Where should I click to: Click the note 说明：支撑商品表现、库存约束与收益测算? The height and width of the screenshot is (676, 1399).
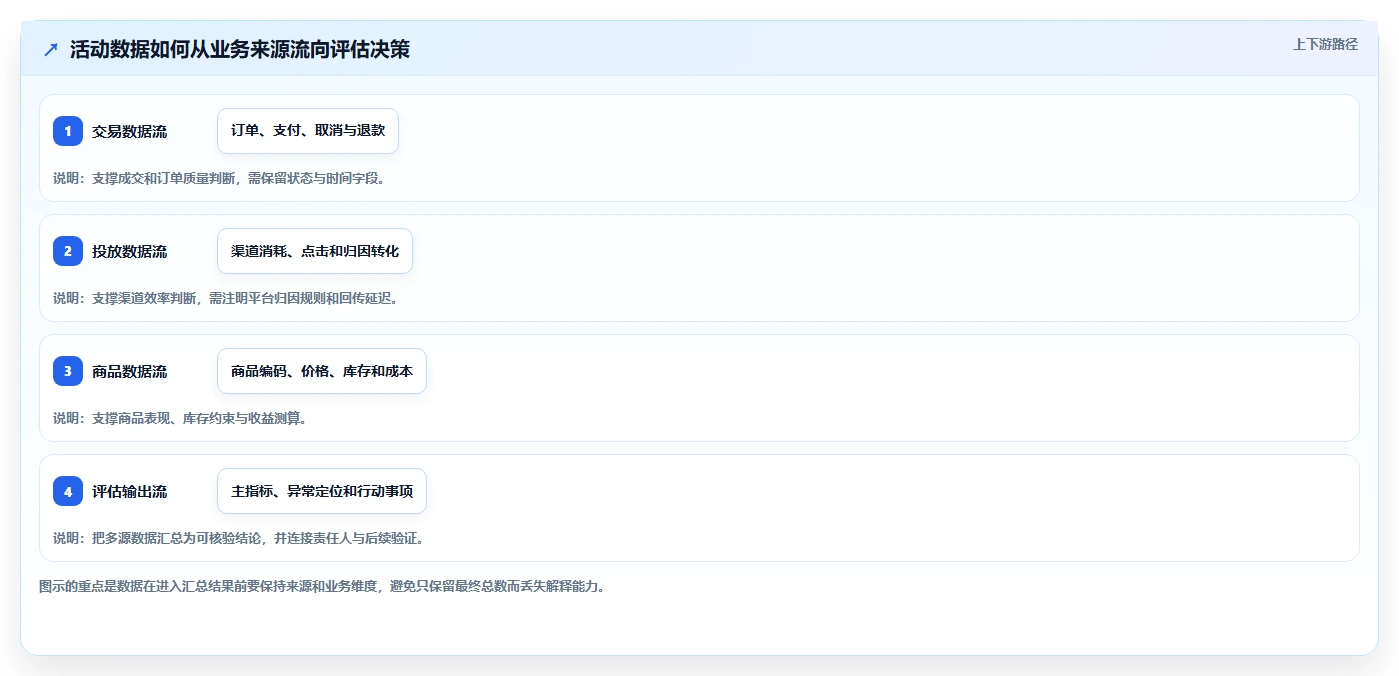pos(180,418)
